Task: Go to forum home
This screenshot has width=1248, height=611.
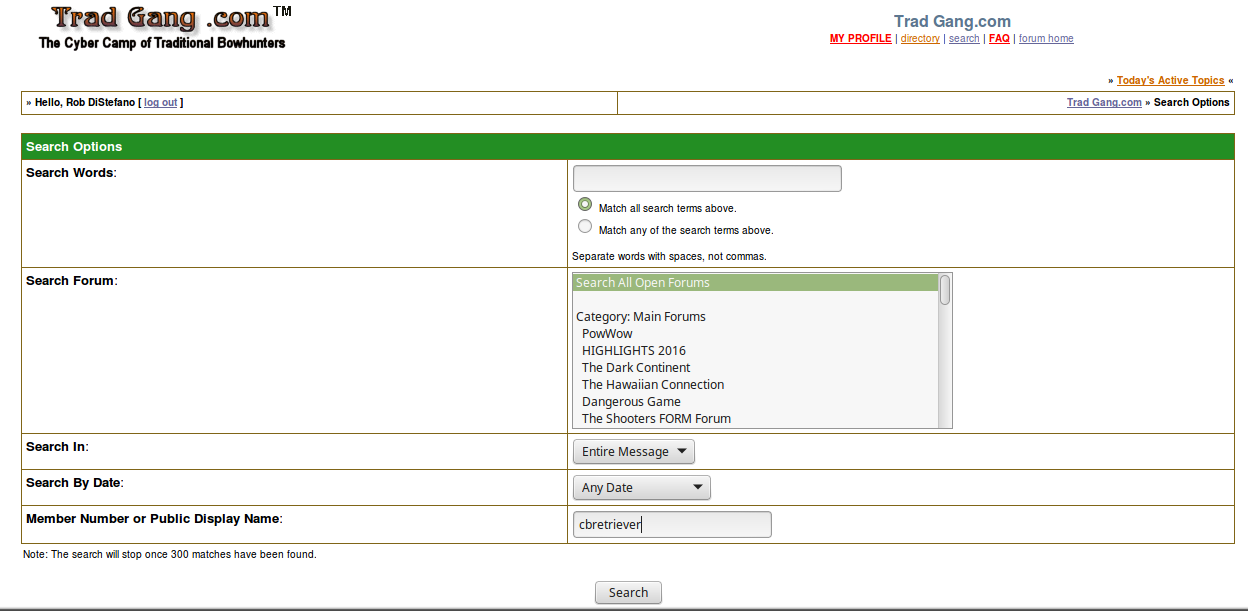Action: 1046,39
